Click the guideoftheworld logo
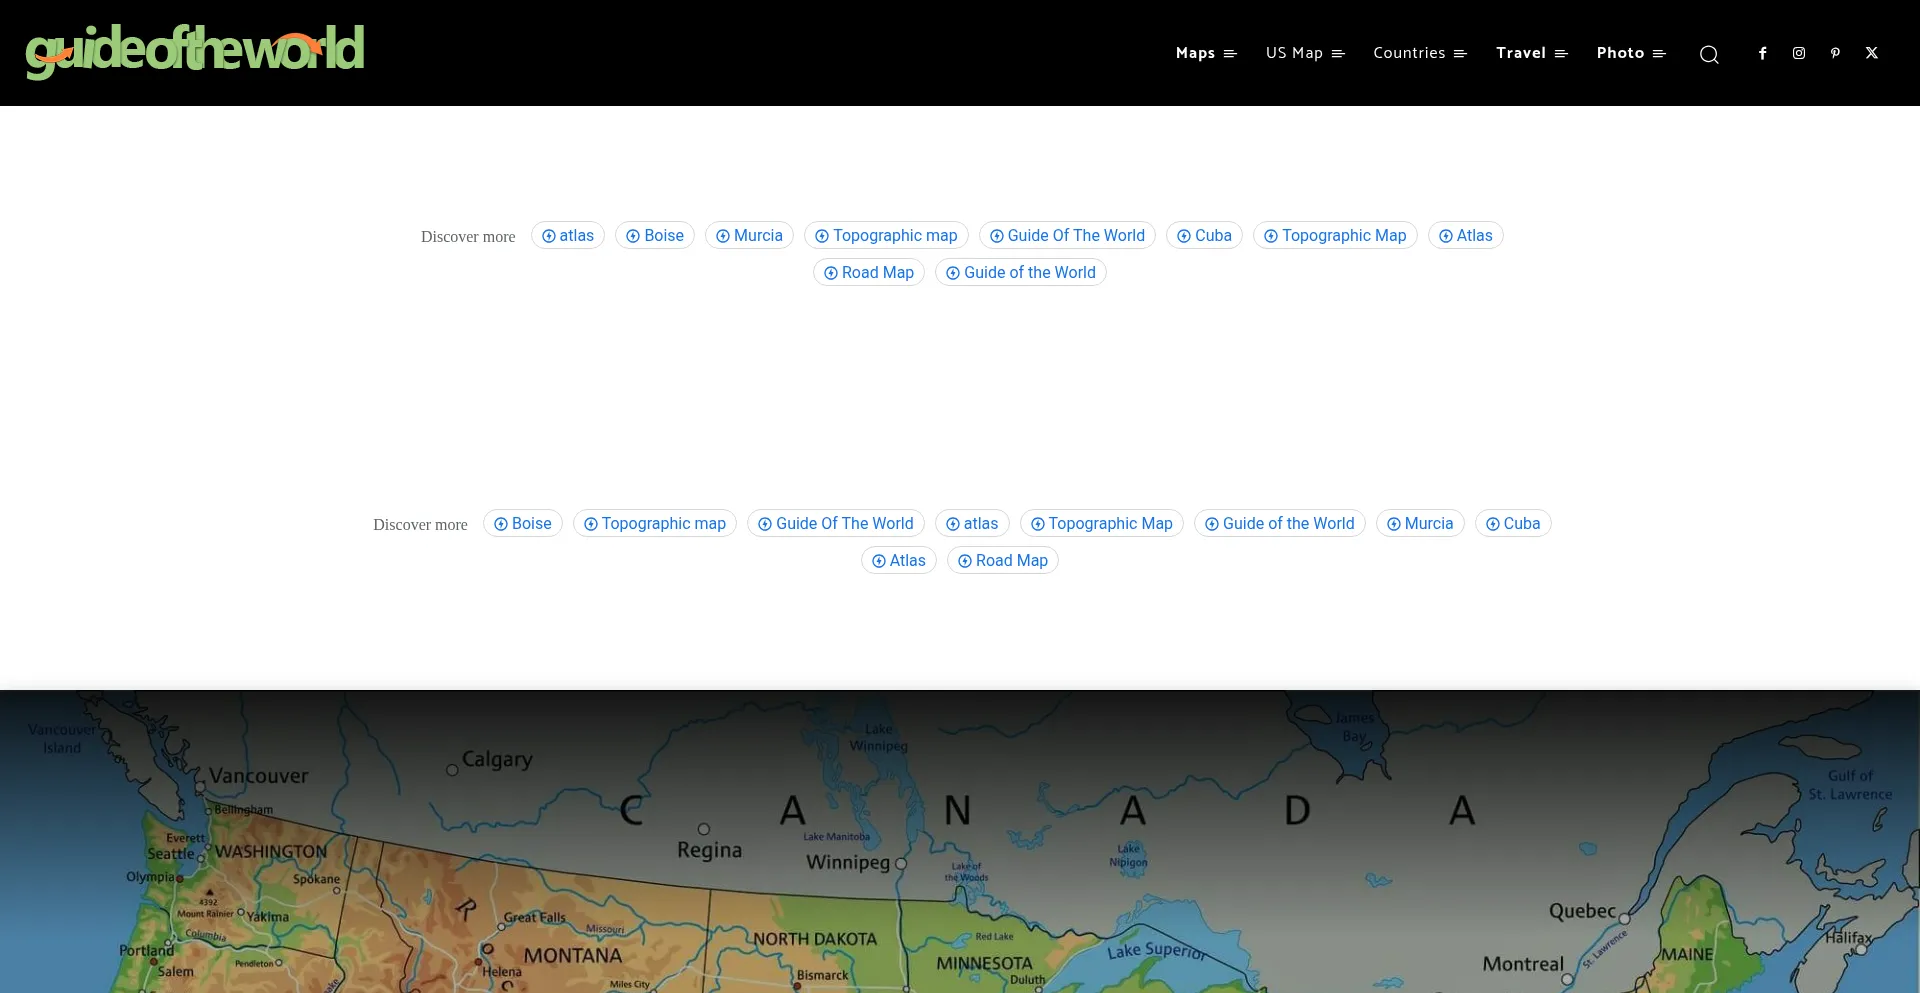This screenshot has height=993, width=1920. (x=195, y=52)
